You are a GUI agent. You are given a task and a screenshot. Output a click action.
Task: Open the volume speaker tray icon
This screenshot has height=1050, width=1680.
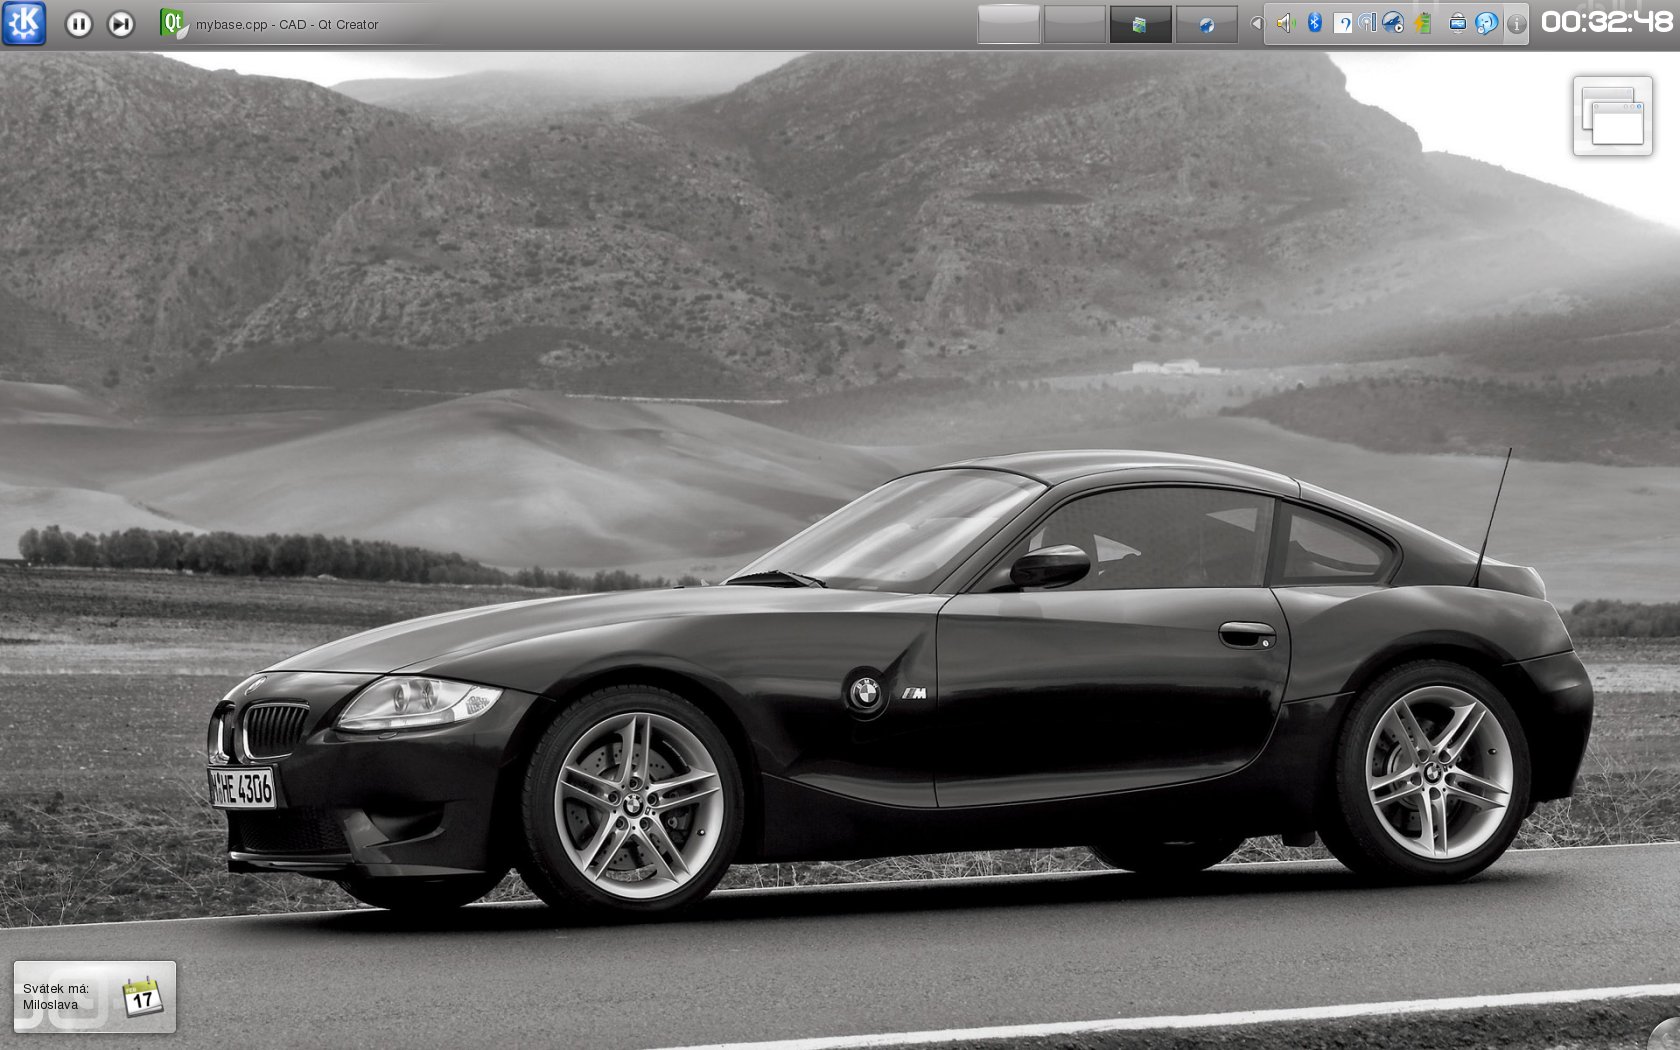[1286, 23]
